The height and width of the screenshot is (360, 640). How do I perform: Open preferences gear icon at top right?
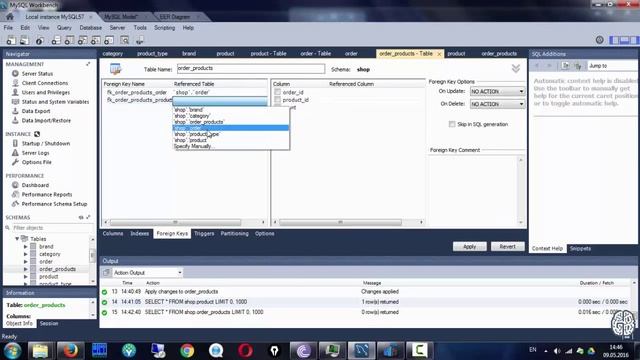pos(599,40)
